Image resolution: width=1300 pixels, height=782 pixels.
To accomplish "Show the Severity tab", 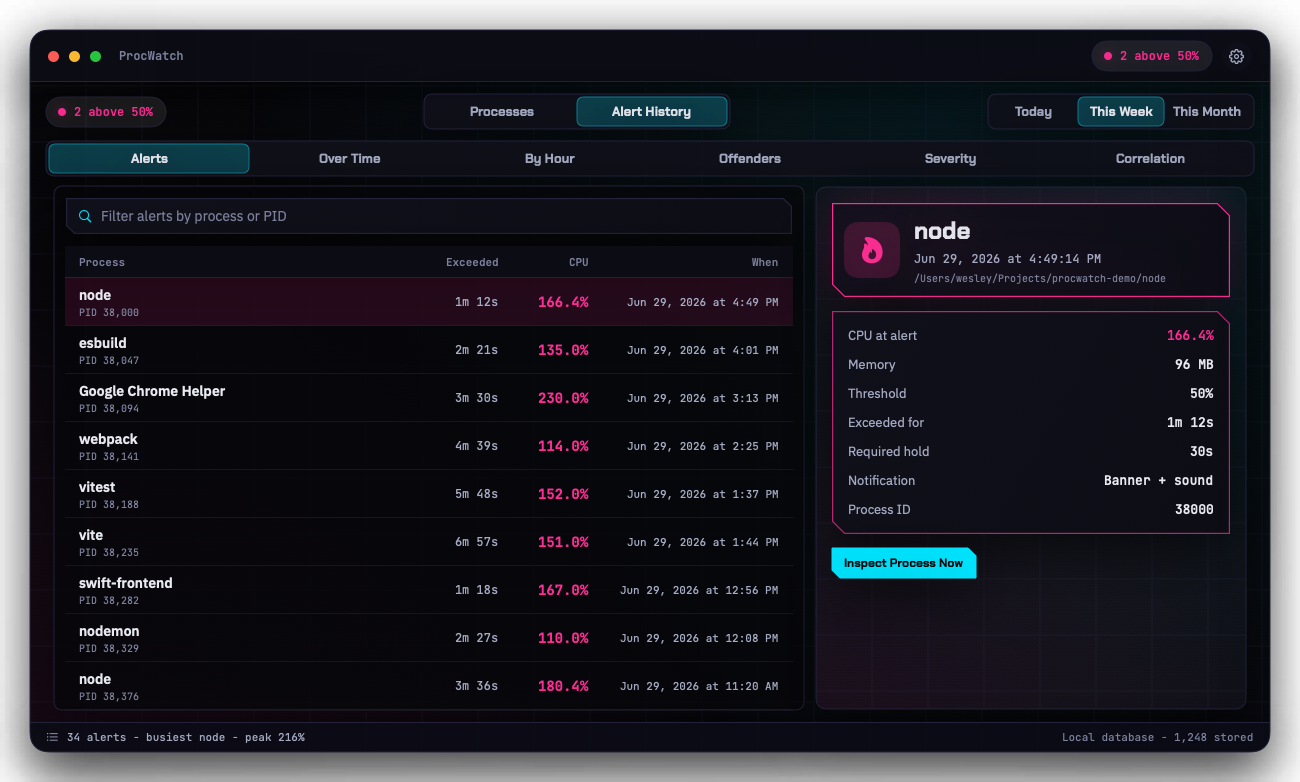I will pyautogui.click(x=950, y=158).
